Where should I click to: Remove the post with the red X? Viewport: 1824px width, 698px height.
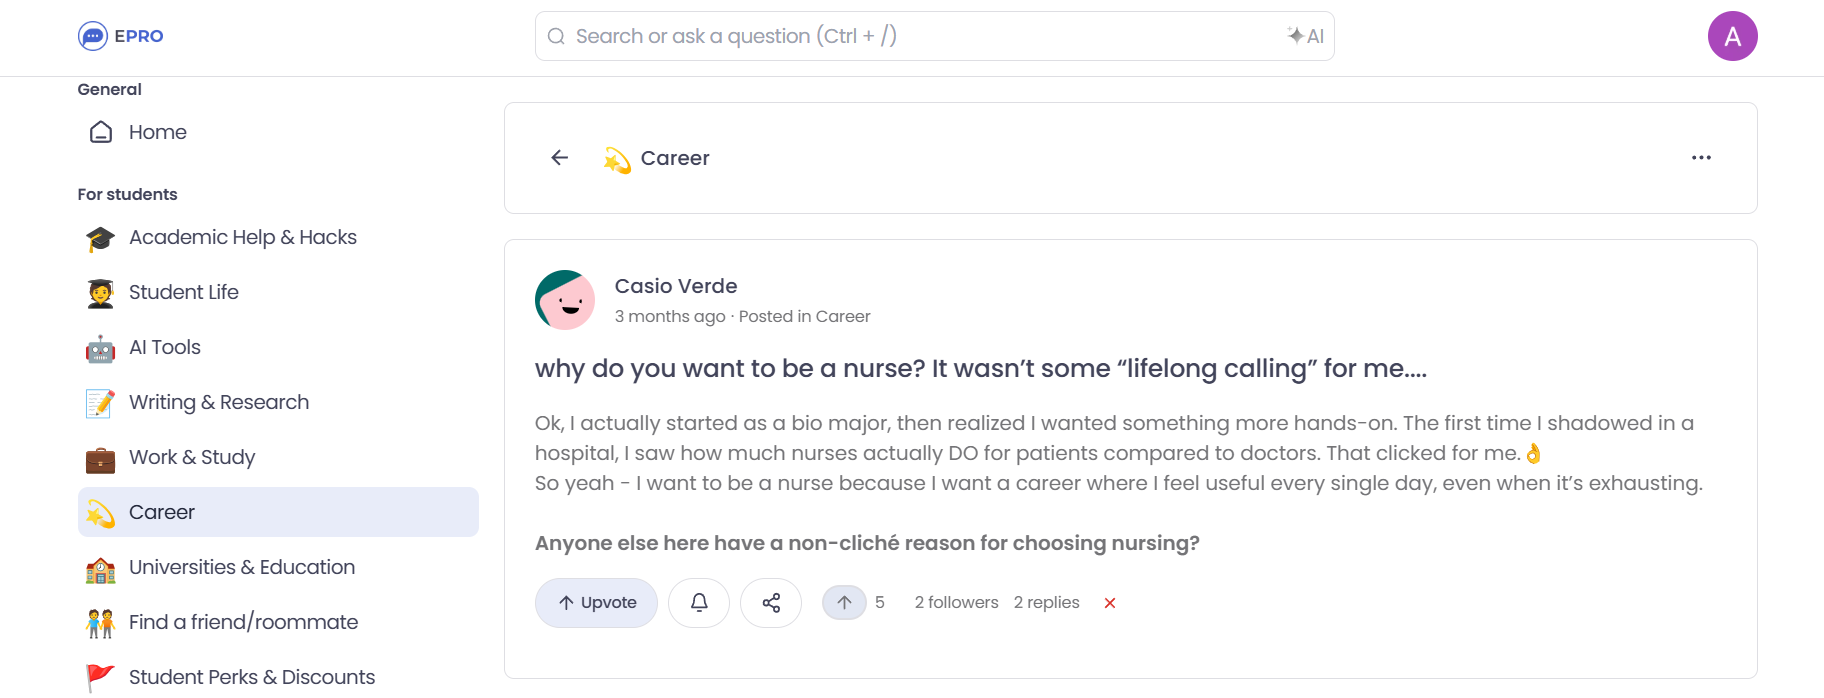point(1109,602)
